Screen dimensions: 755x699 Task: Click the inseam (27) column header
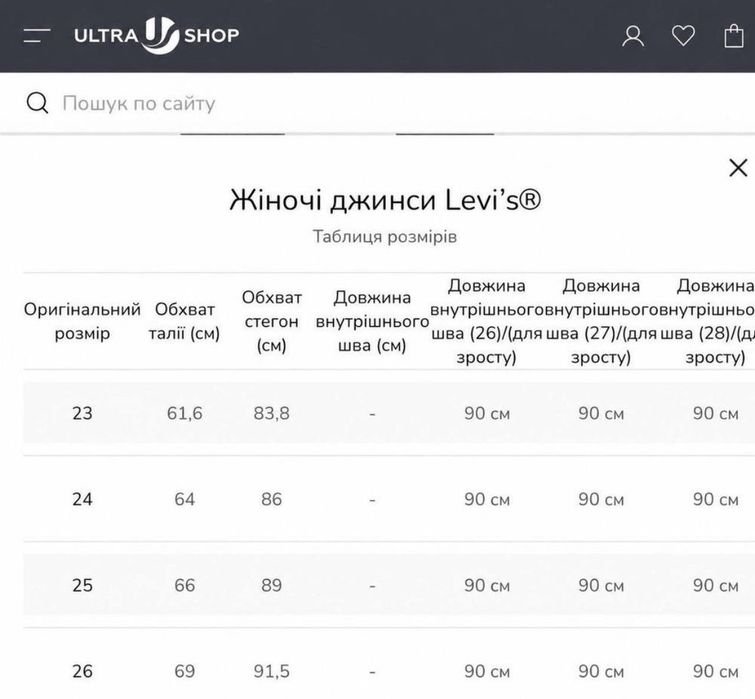click(601, 321)
